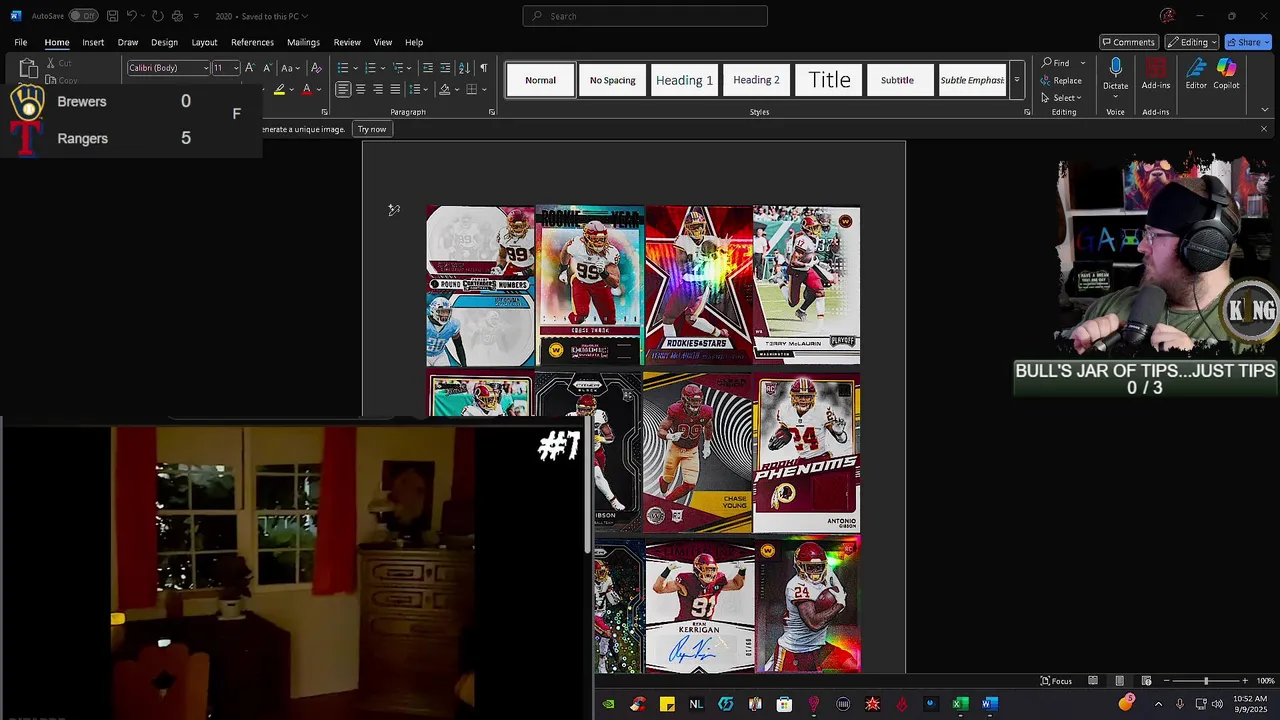The height and width of the screenshot is (720, 1280).
Task: Switch to the Design tab
Action: coord(164,42)
